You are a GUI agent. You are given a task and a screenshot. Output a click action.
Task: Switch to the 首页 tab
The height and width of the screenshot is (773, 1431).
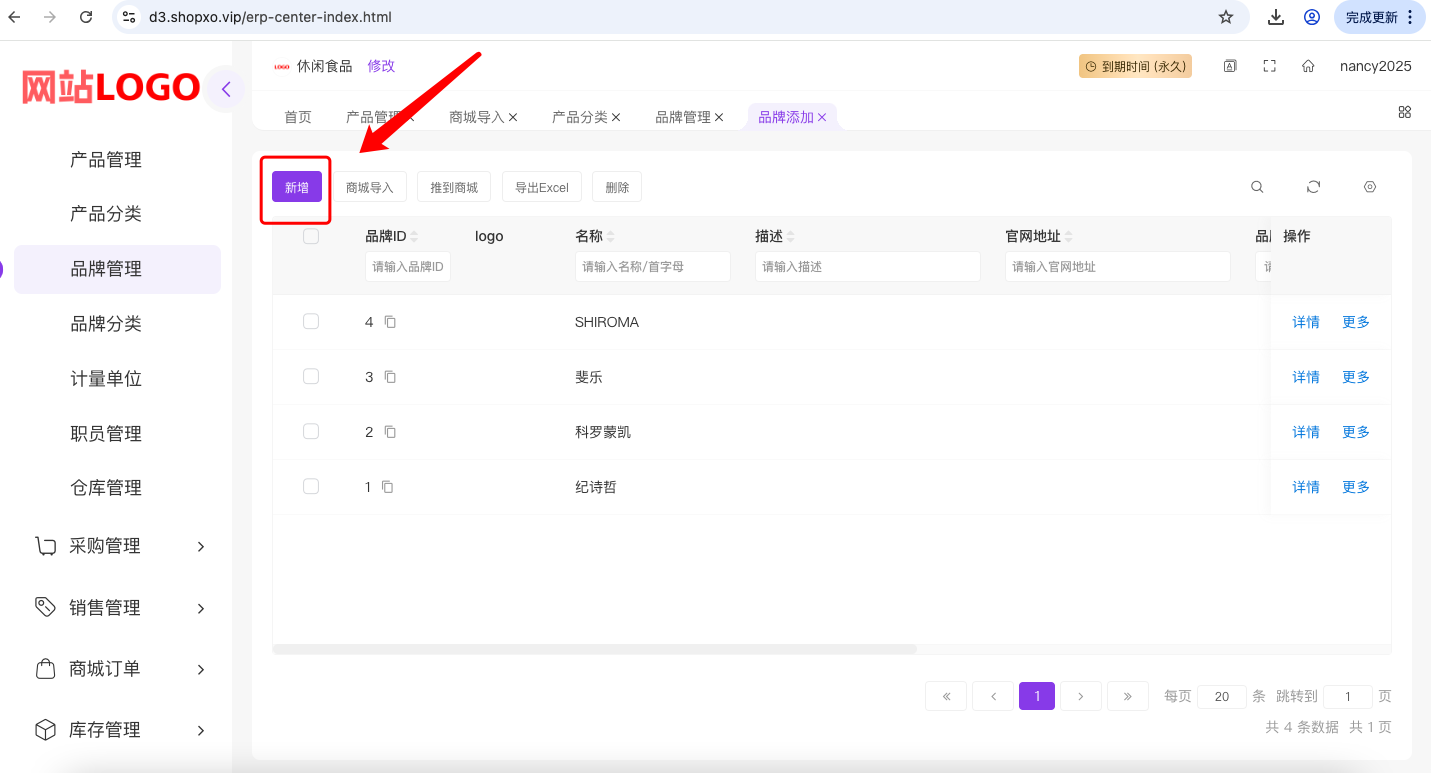coord(298,117)
